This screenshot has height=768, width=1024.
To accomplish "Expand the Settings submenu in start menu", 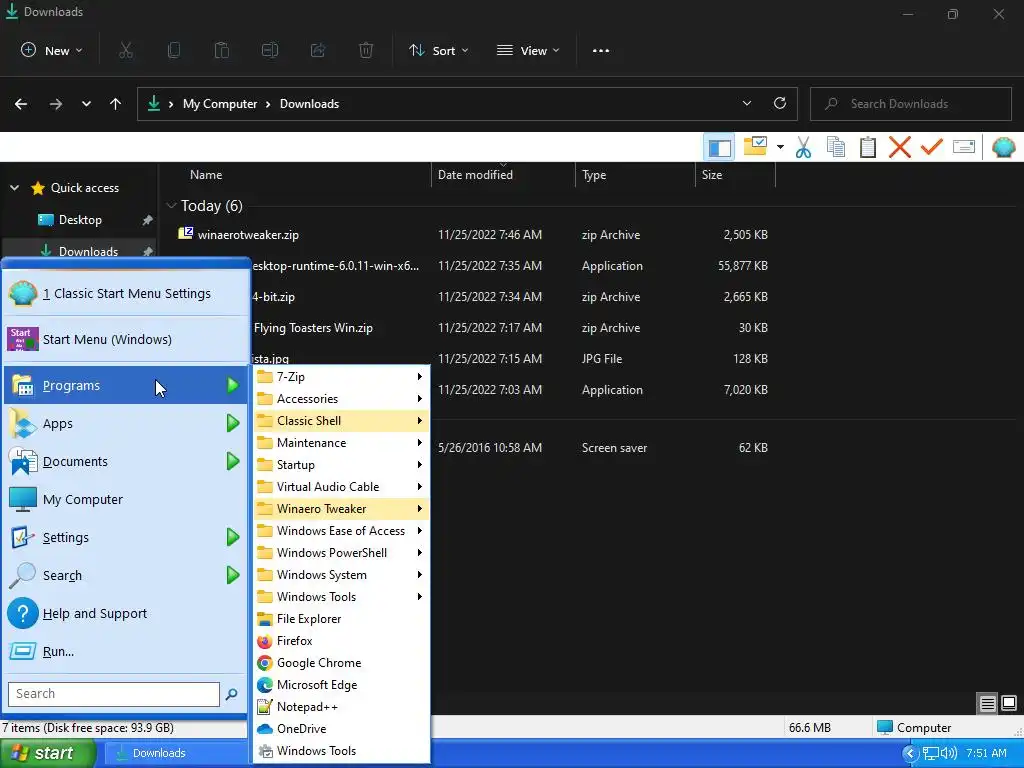I will pos(127,537).
